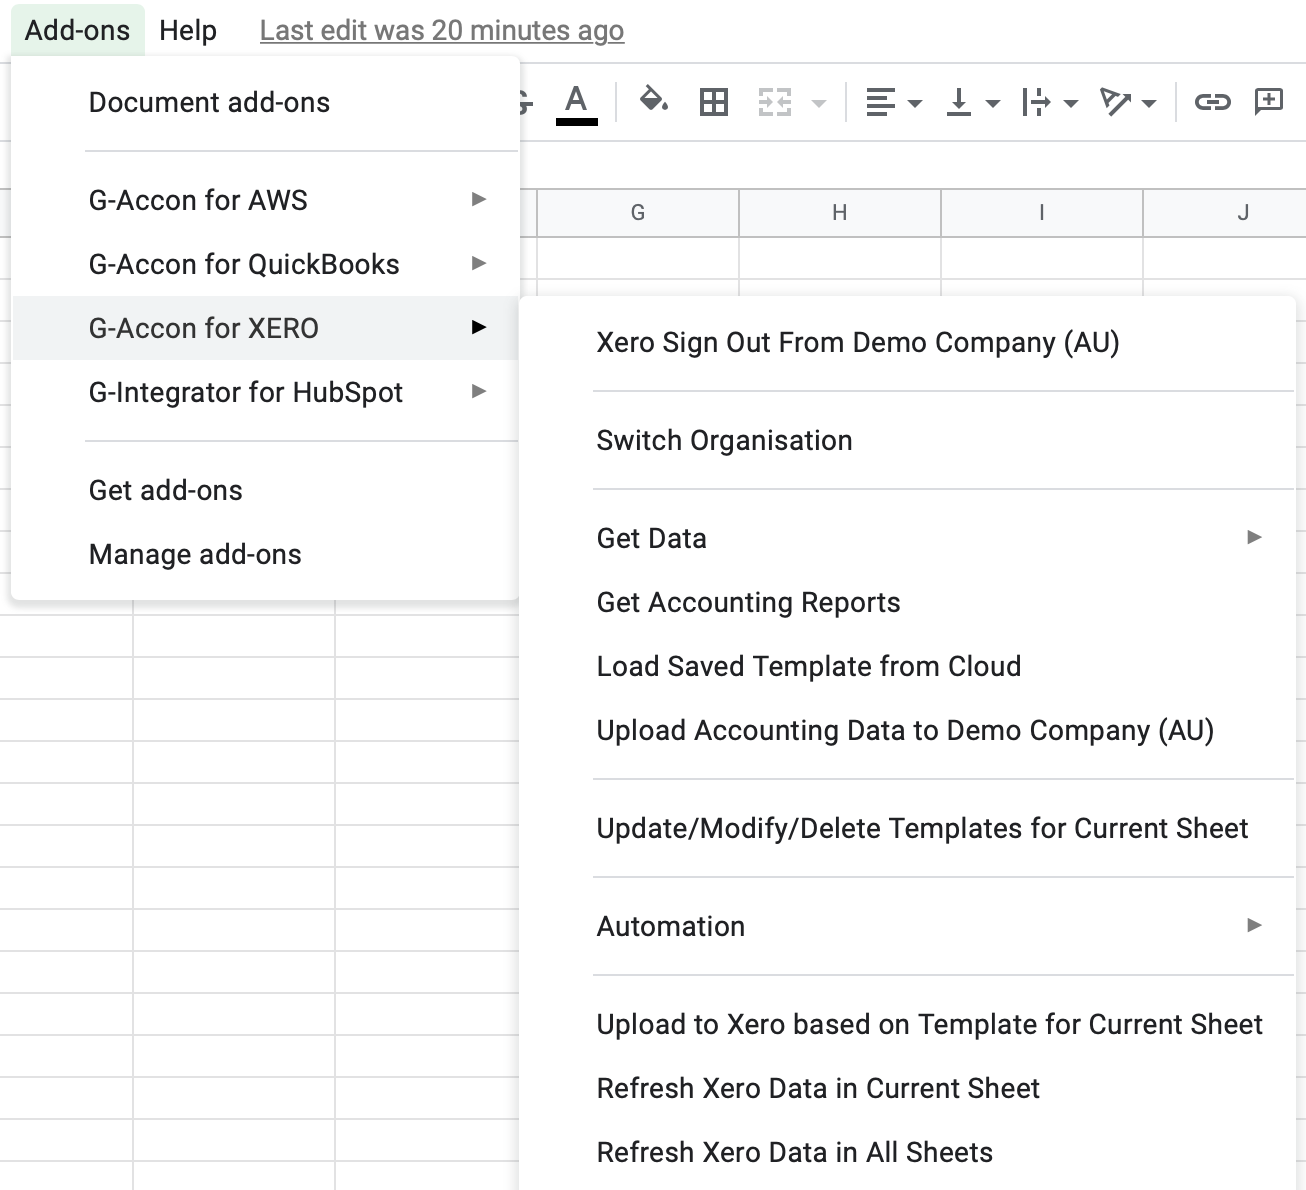This screenshot has width=1306, height=1190.
Task: Click Upload to Xero based on Template
Action: [908, 1024]
